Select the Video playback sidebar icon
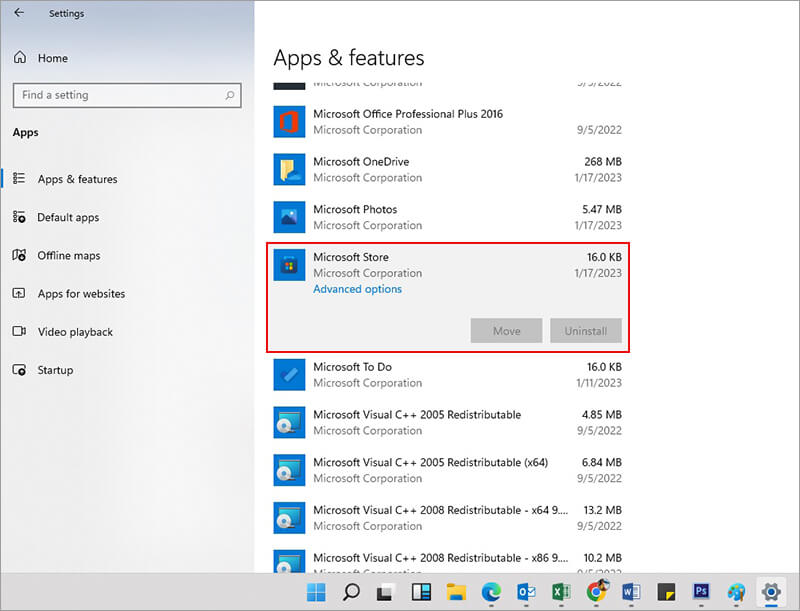Screen dimensions: 800x611 click(x=19, y=331)
